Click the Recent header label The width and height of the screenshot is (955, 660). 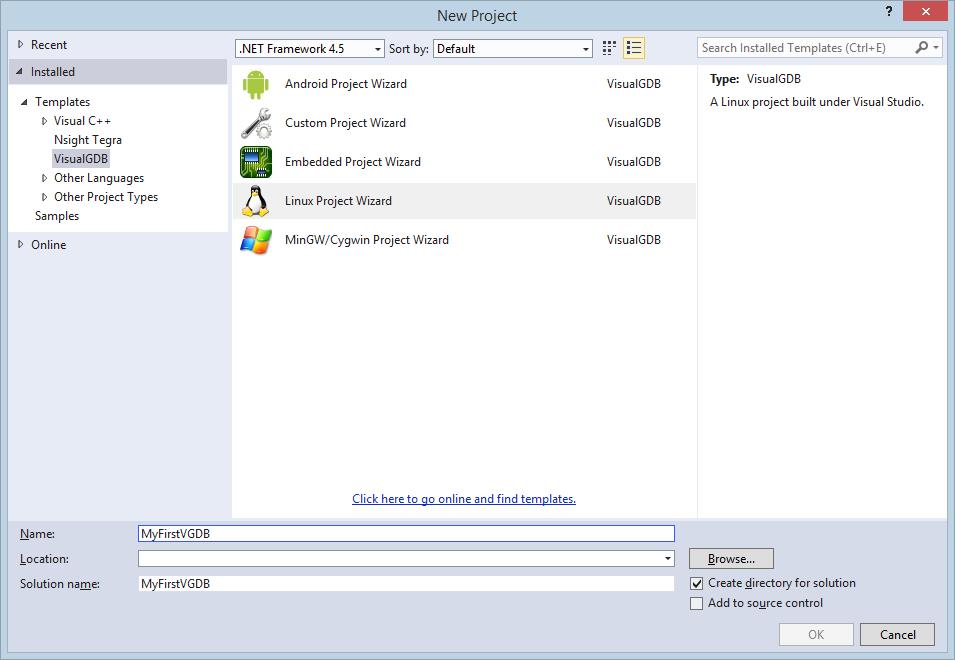[49, 44]
